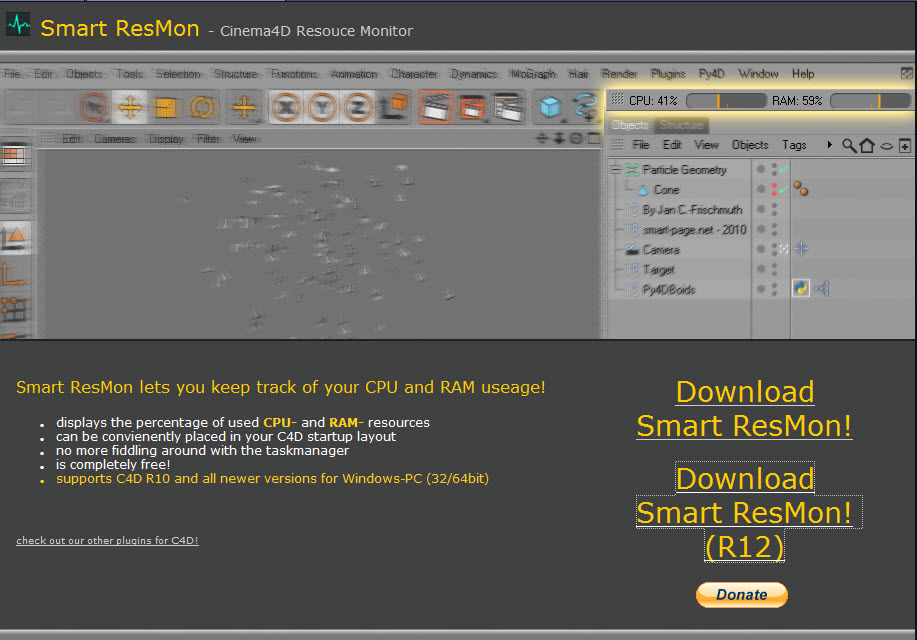Toggle visibility dots for Target row
The image size is (917, 640).
[774, 269]
